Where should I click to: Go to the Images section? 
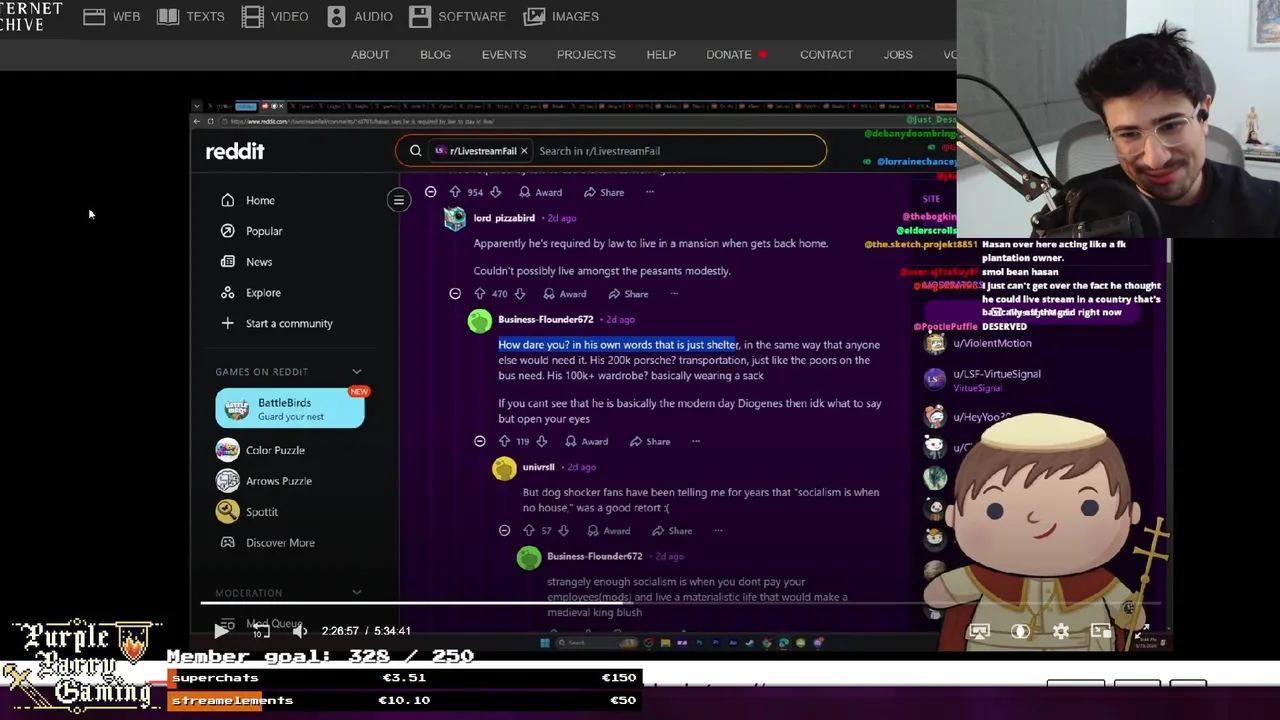[x=562, y=16]
